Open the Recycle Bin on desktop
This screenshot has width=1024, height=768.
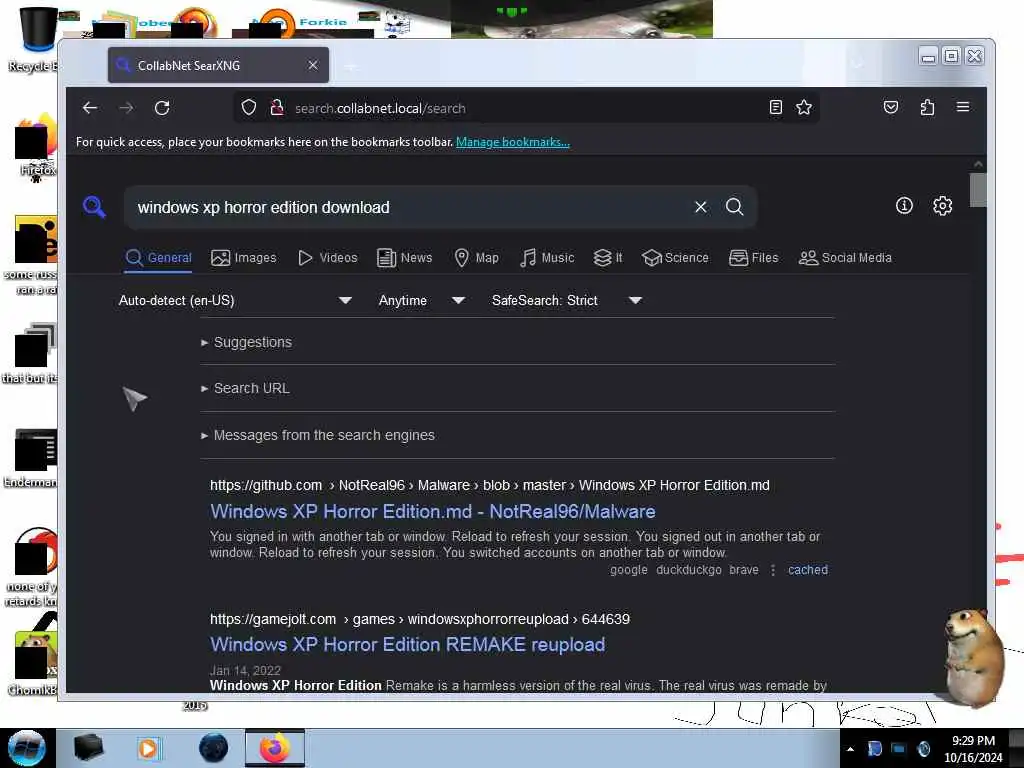[x=33, y=39]
